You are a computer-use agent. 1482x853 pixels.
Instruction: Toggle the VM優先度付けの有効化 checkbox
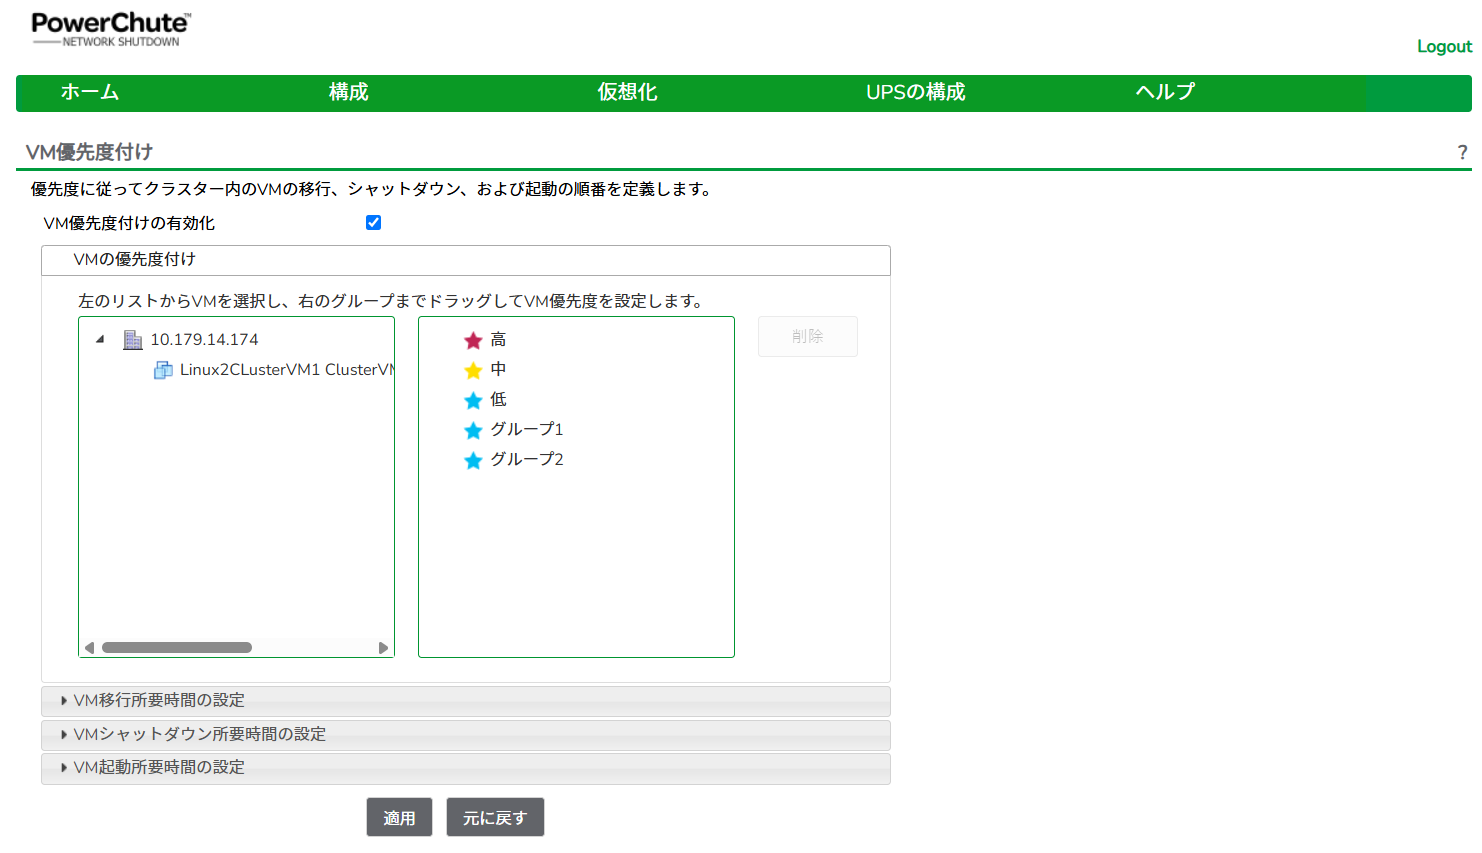tap(373, 222)
